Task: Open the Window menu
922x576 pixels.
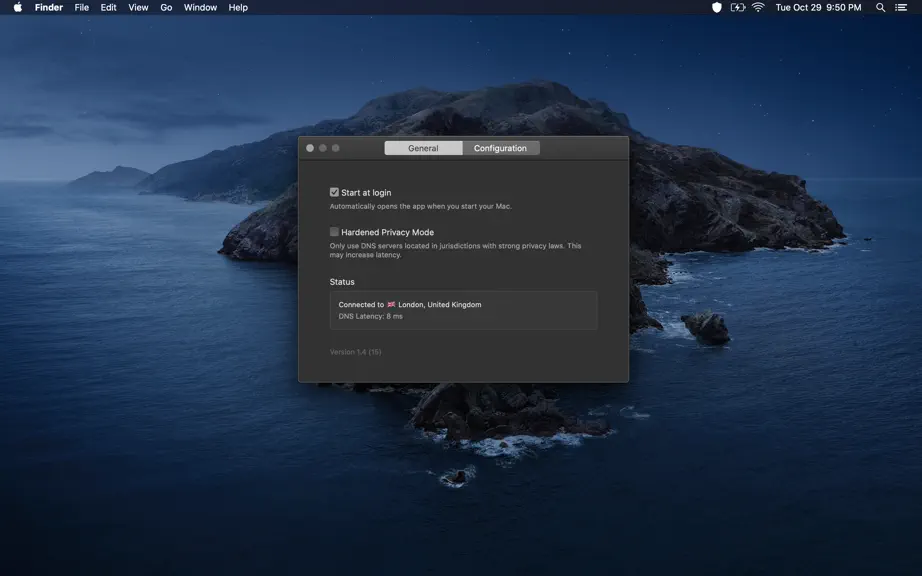Action: 200,8
